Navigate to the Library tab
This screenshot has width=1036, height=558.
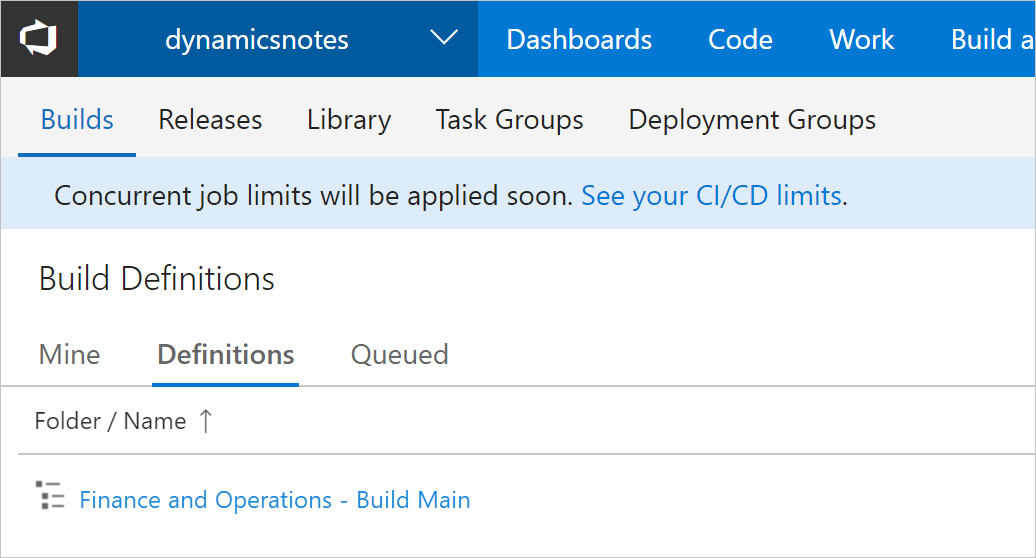(x=349, y=120)
